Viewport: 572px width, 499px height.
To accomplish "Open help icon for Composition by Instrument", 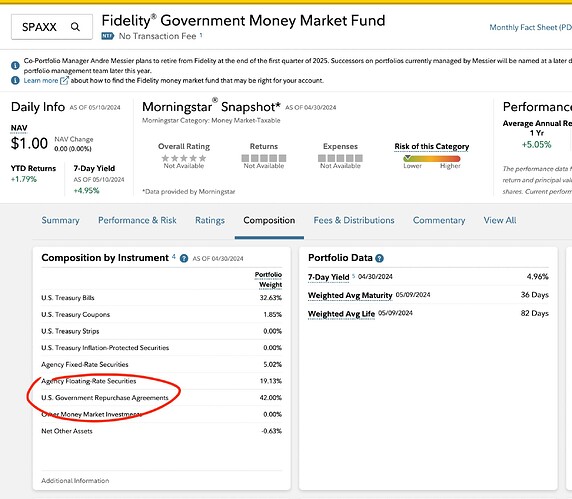I will tap(184, 258).
